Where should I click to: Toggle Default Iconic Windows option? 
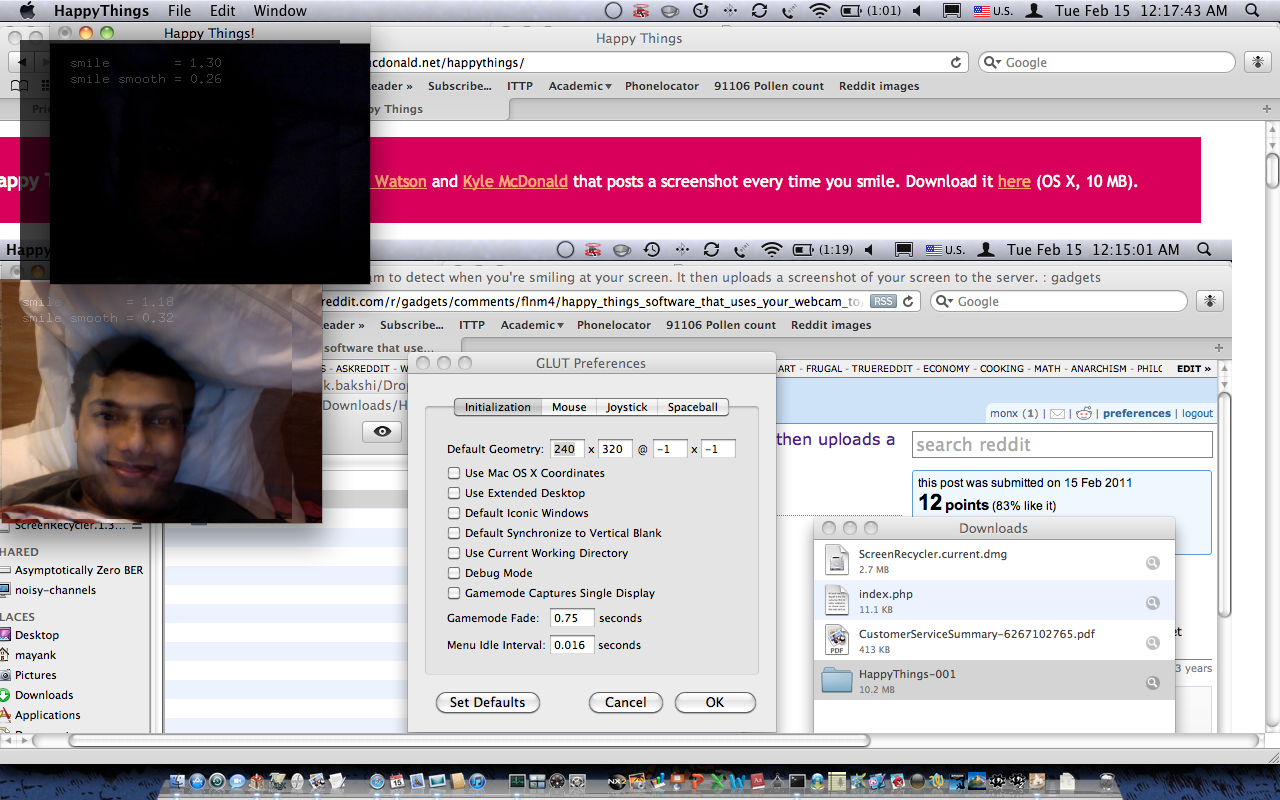(x=454, y=513)
